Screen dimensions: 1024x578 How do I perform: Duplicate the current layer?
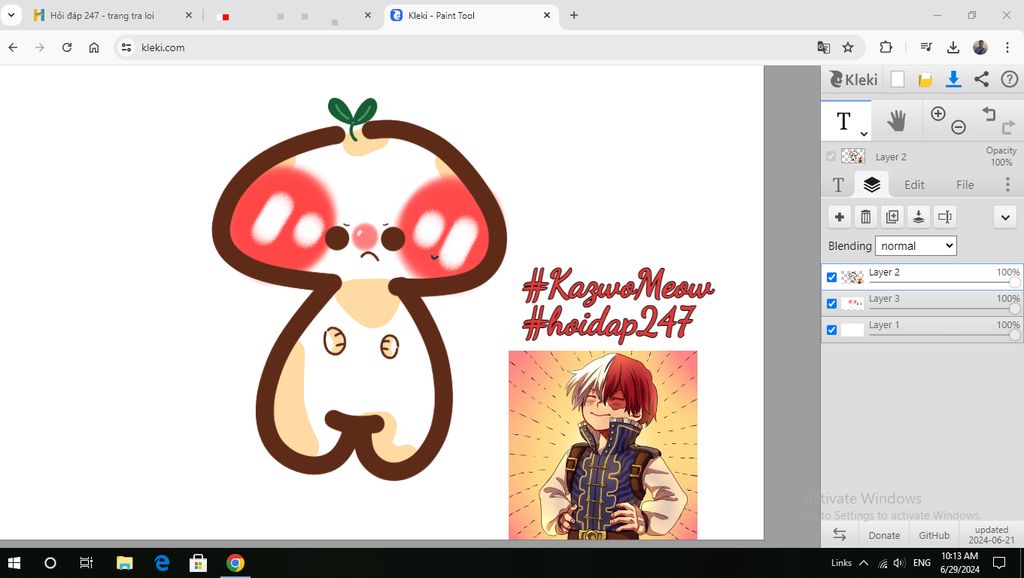pyautogui.click(x=892, y=217)
